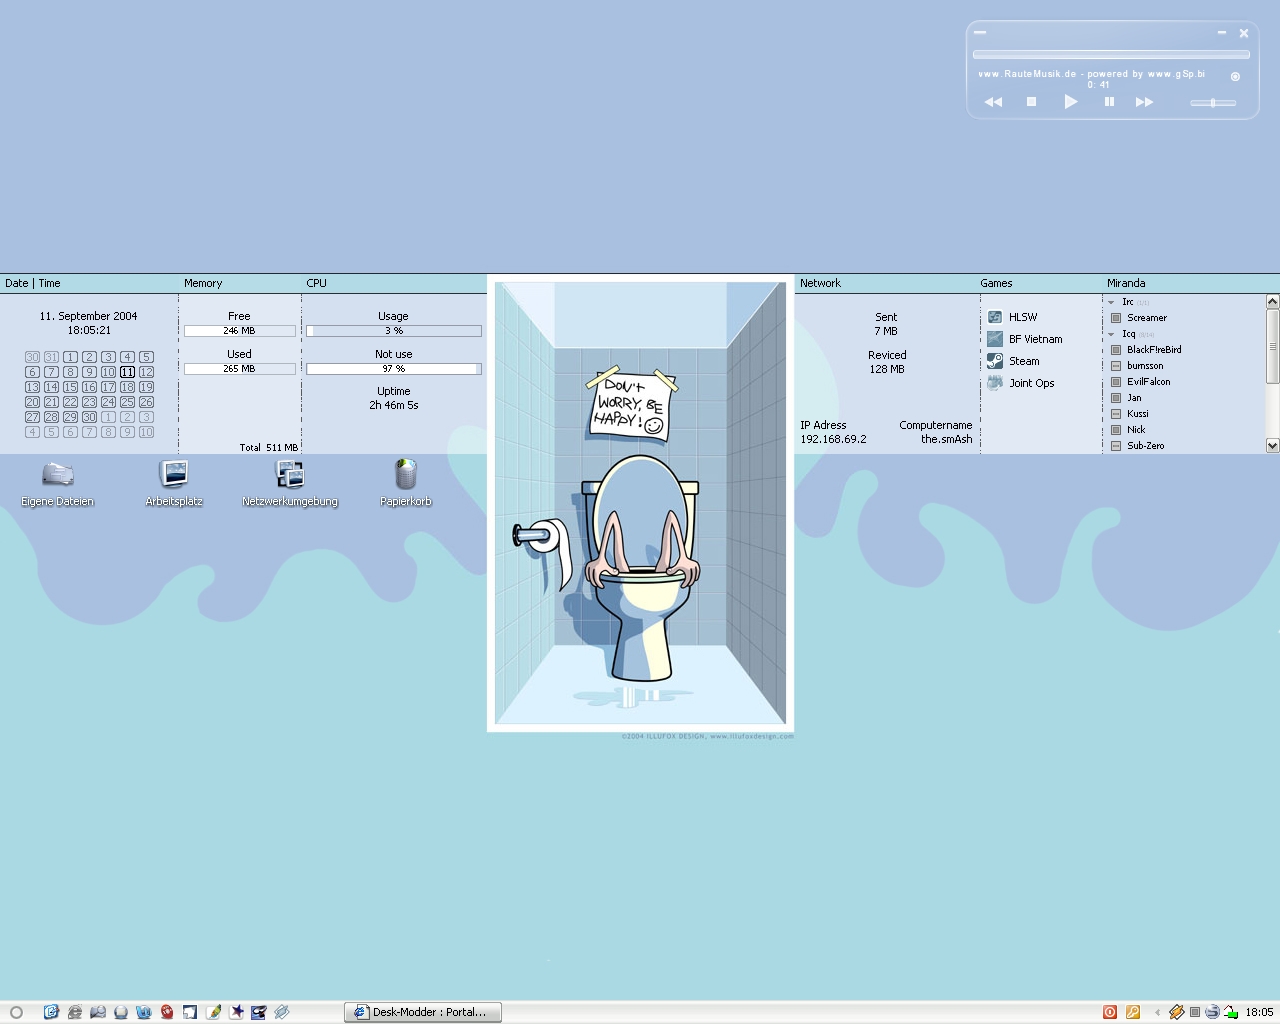
Task: Select day 11 in the calendar
Action: coord(127,372)
